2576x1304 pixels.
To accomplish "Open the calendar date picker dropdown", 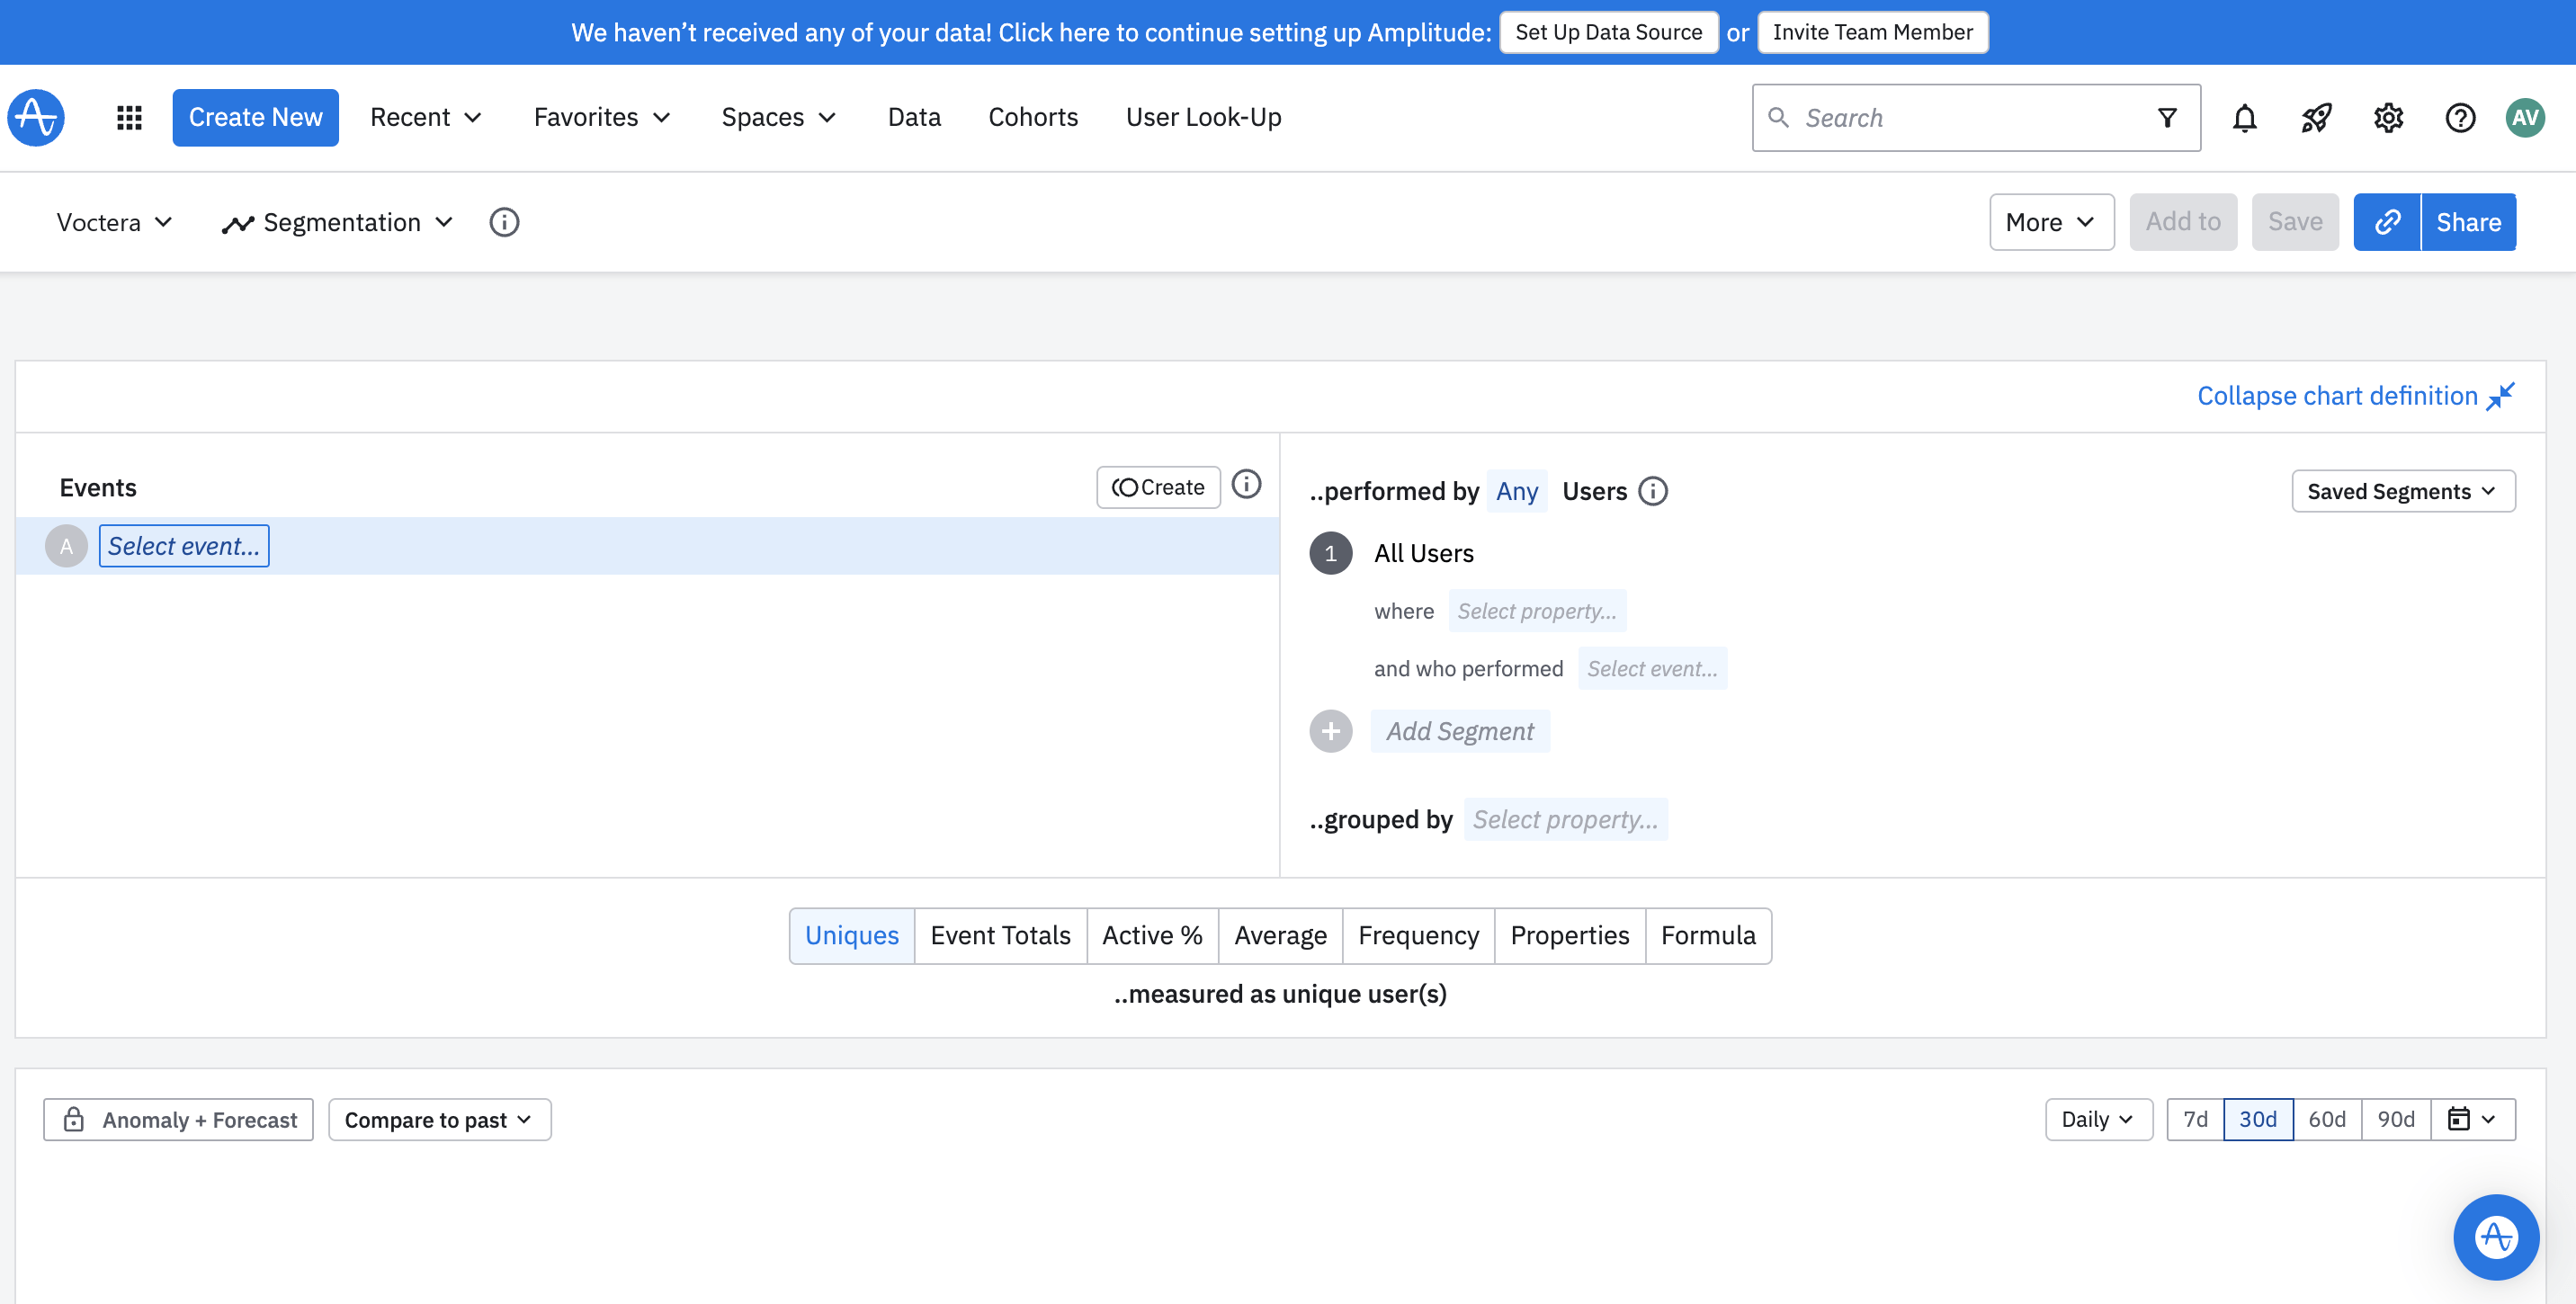I will point(2473,1119).
